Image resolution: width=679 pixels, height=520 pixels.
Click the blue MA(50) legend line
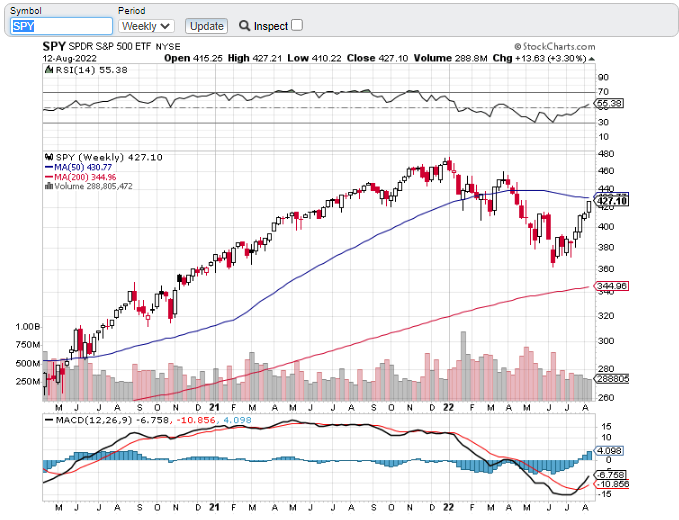coord(46,167)
